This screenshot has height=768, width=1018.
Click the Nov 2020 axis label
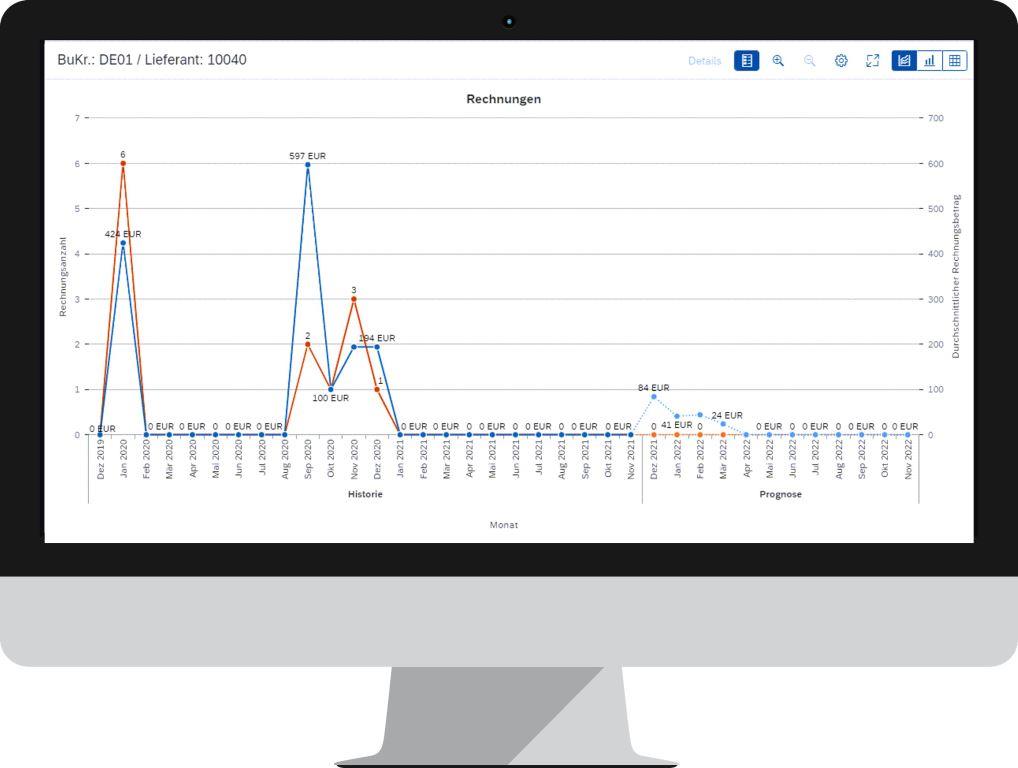(354, 460)
